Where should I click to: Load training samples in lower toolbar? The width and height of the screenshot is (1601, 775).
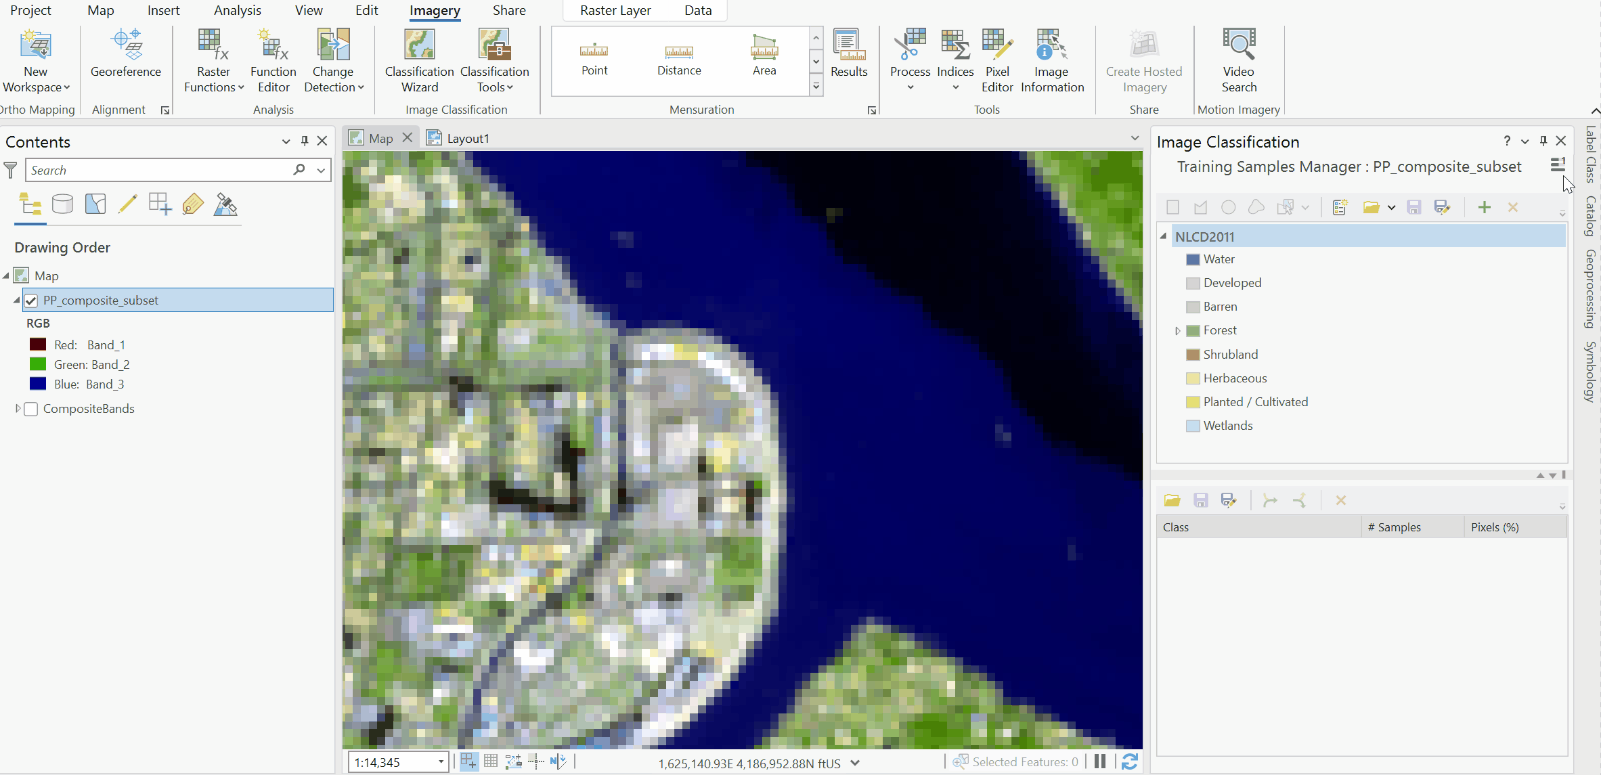tap(1172, 500)
